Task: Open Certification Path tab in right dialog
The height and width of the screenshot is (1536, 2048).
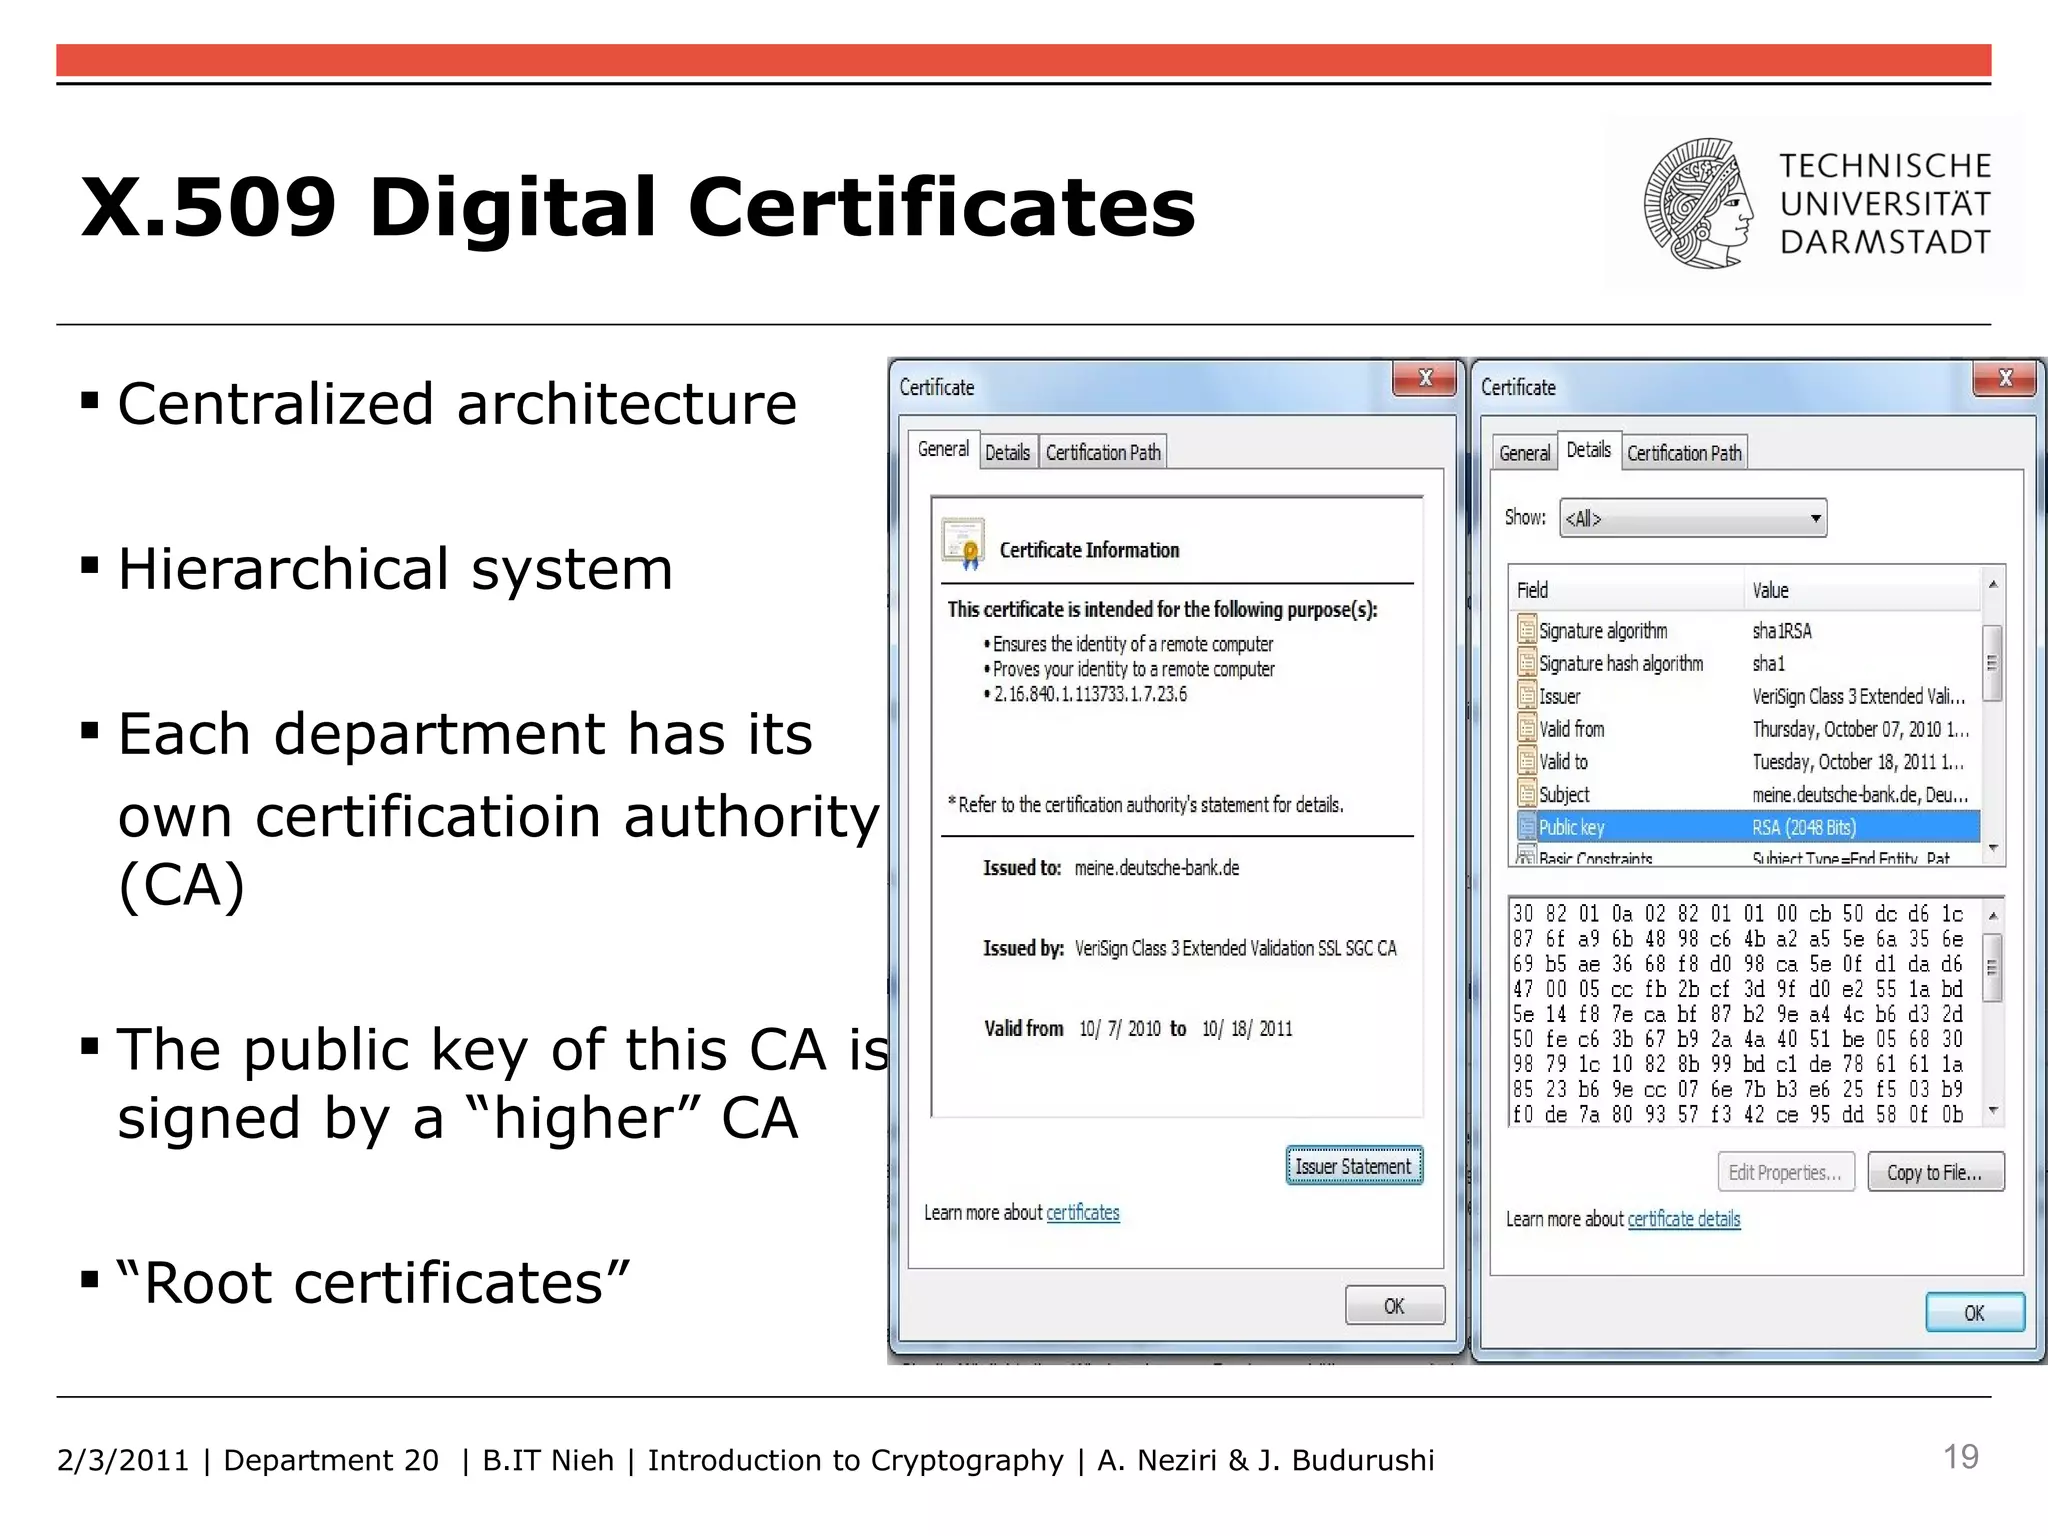Action: 1685,453
